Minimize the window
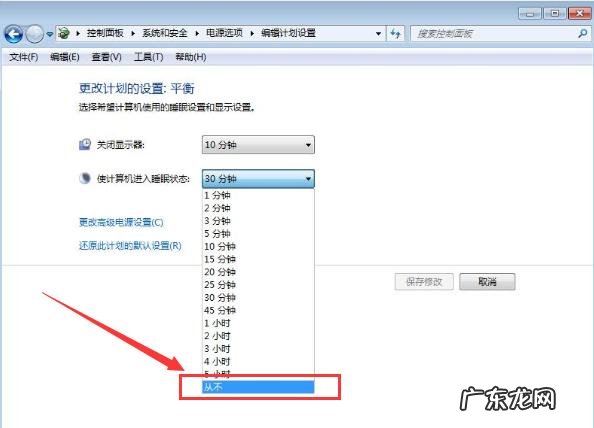Image resolution: width=594 pixels, height=428 pixels. pos(530,14)
